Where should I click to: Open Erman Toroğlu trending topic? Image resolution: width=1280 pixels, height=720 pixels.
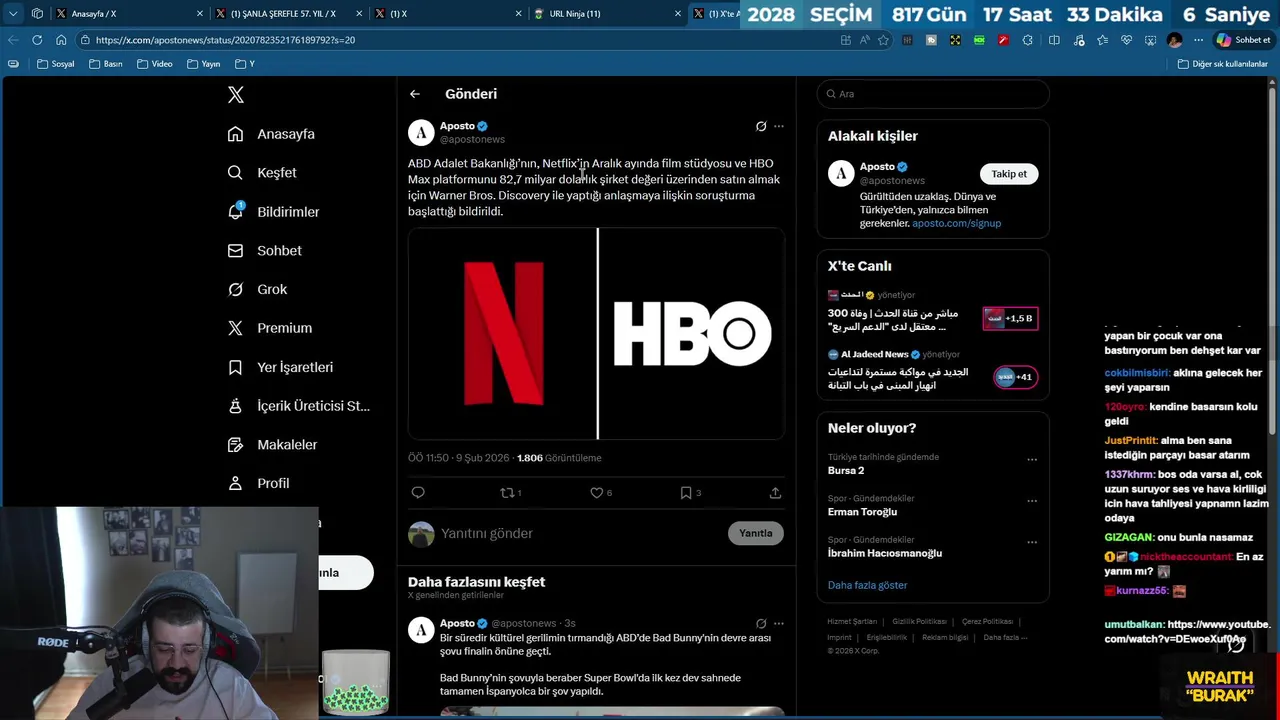[862, 511]
